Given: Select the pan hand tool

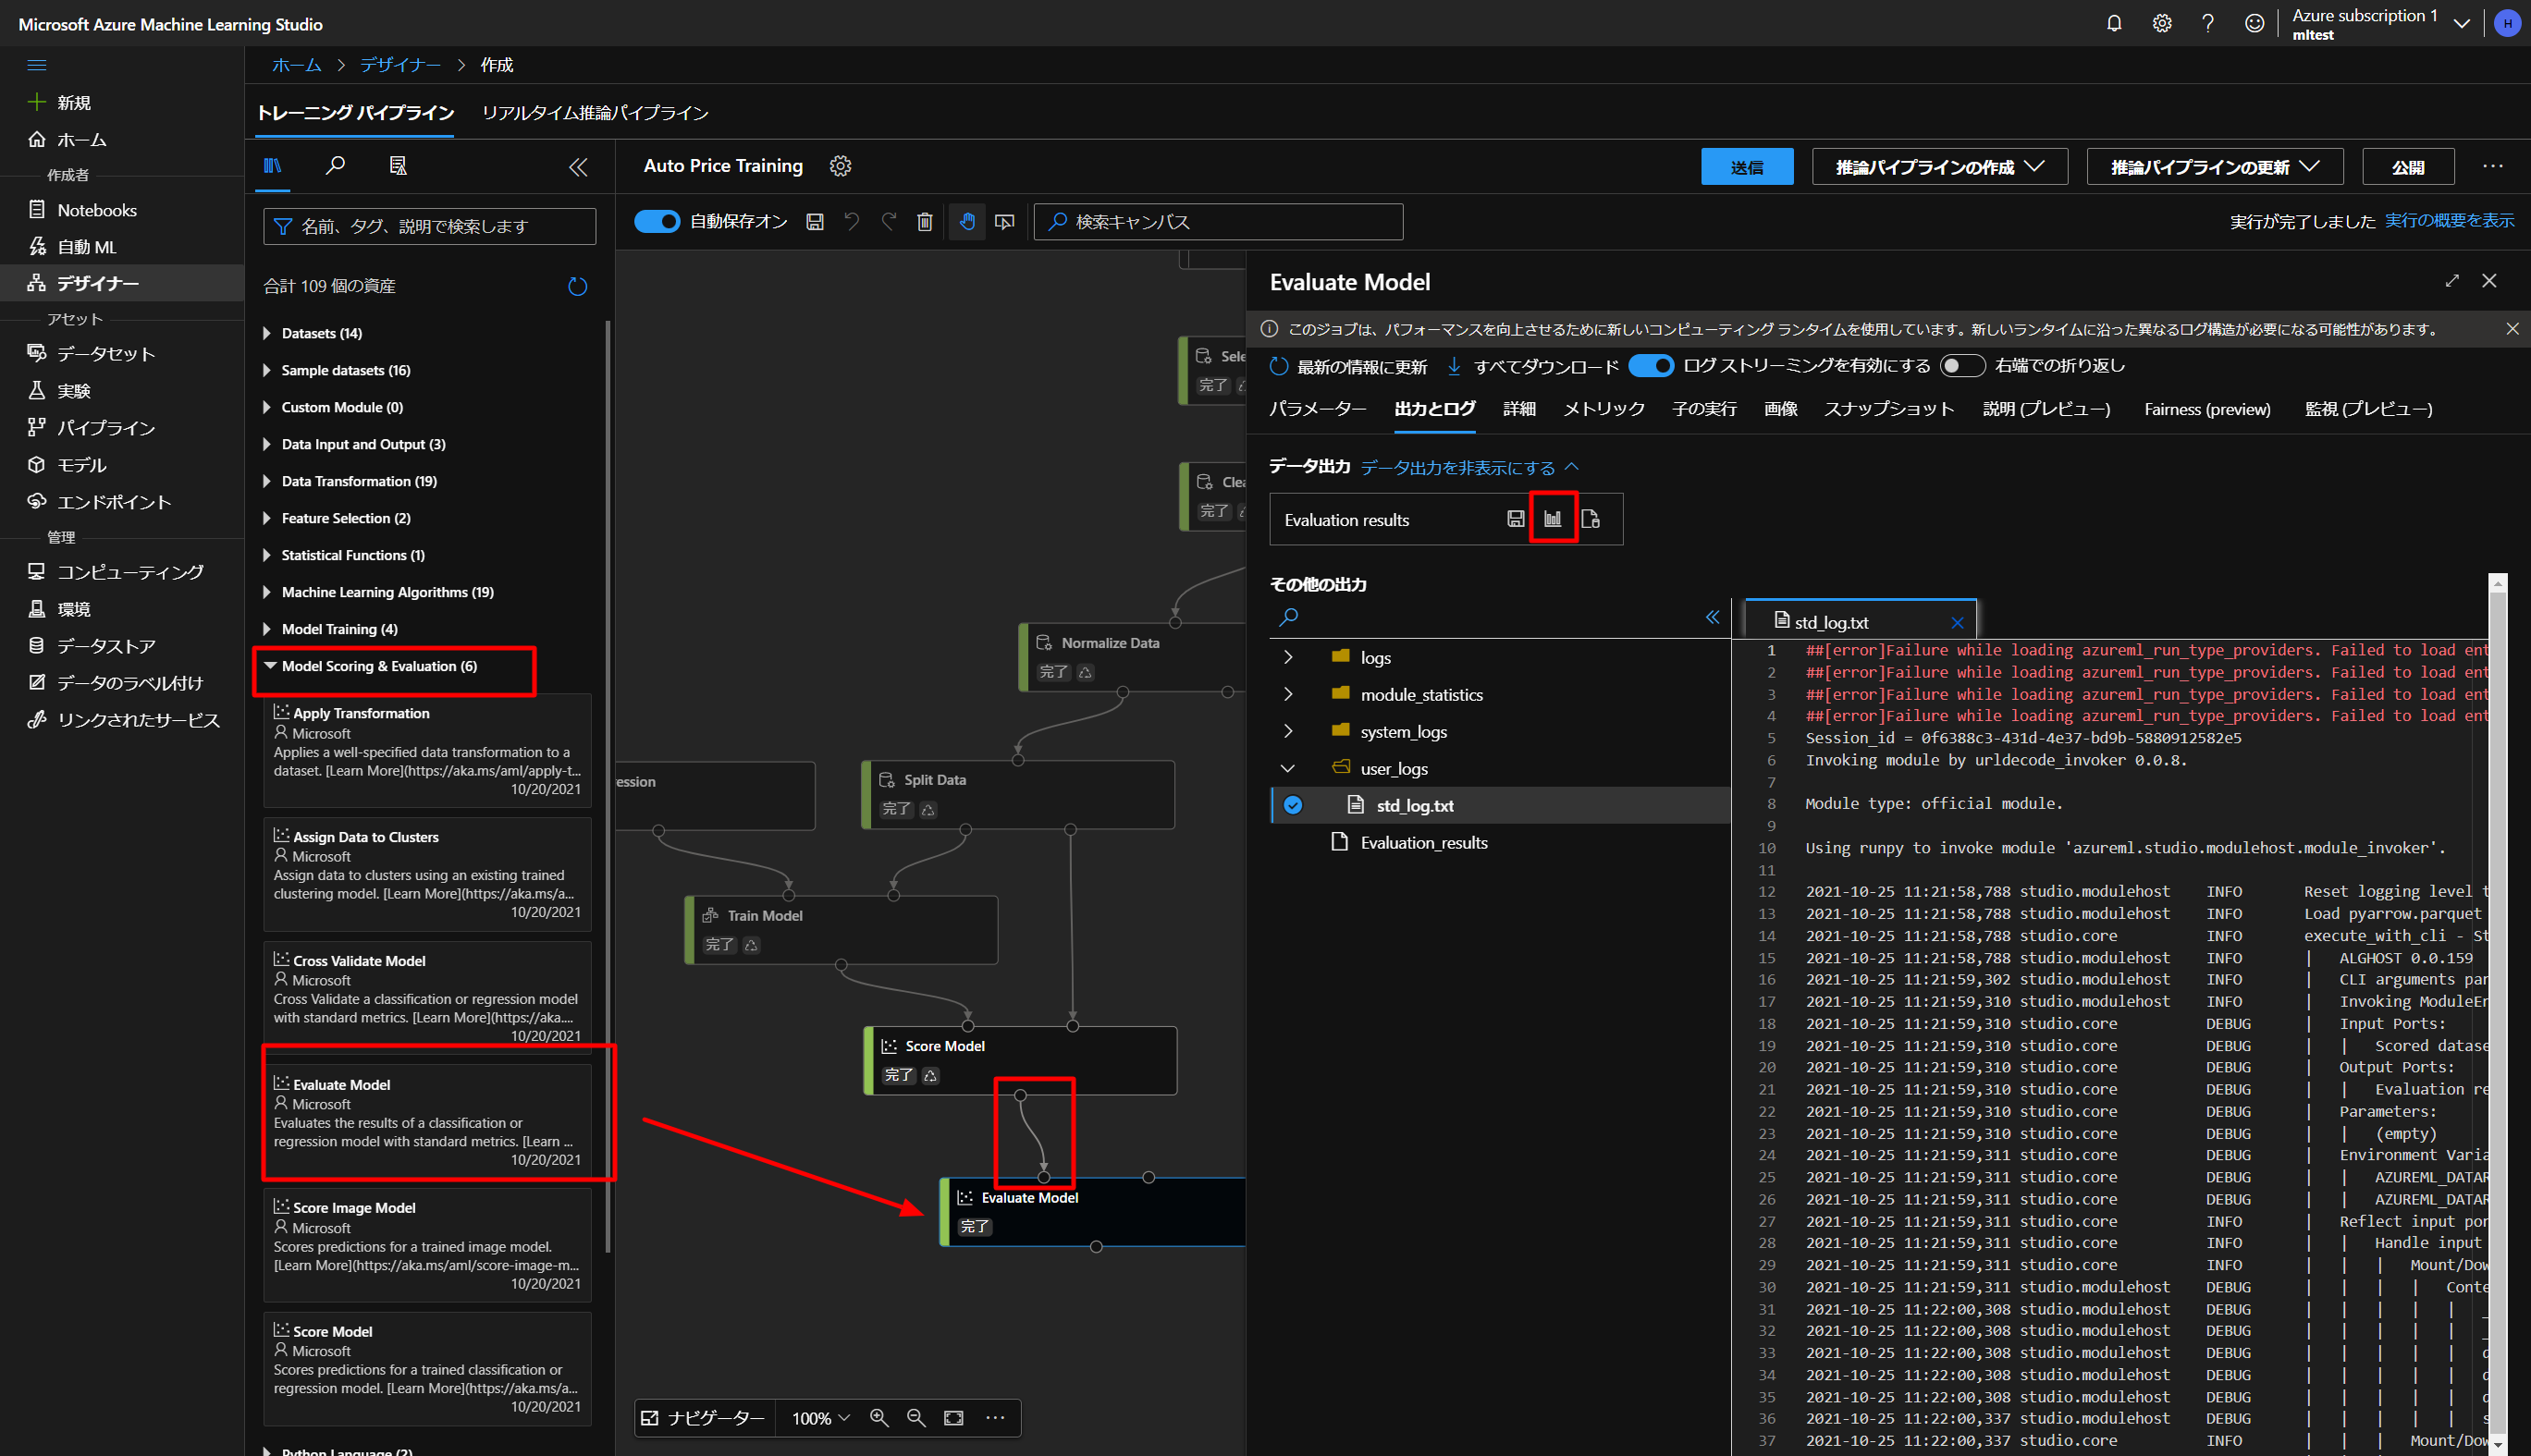Looking at the screenshot, I should coord(966,222).
